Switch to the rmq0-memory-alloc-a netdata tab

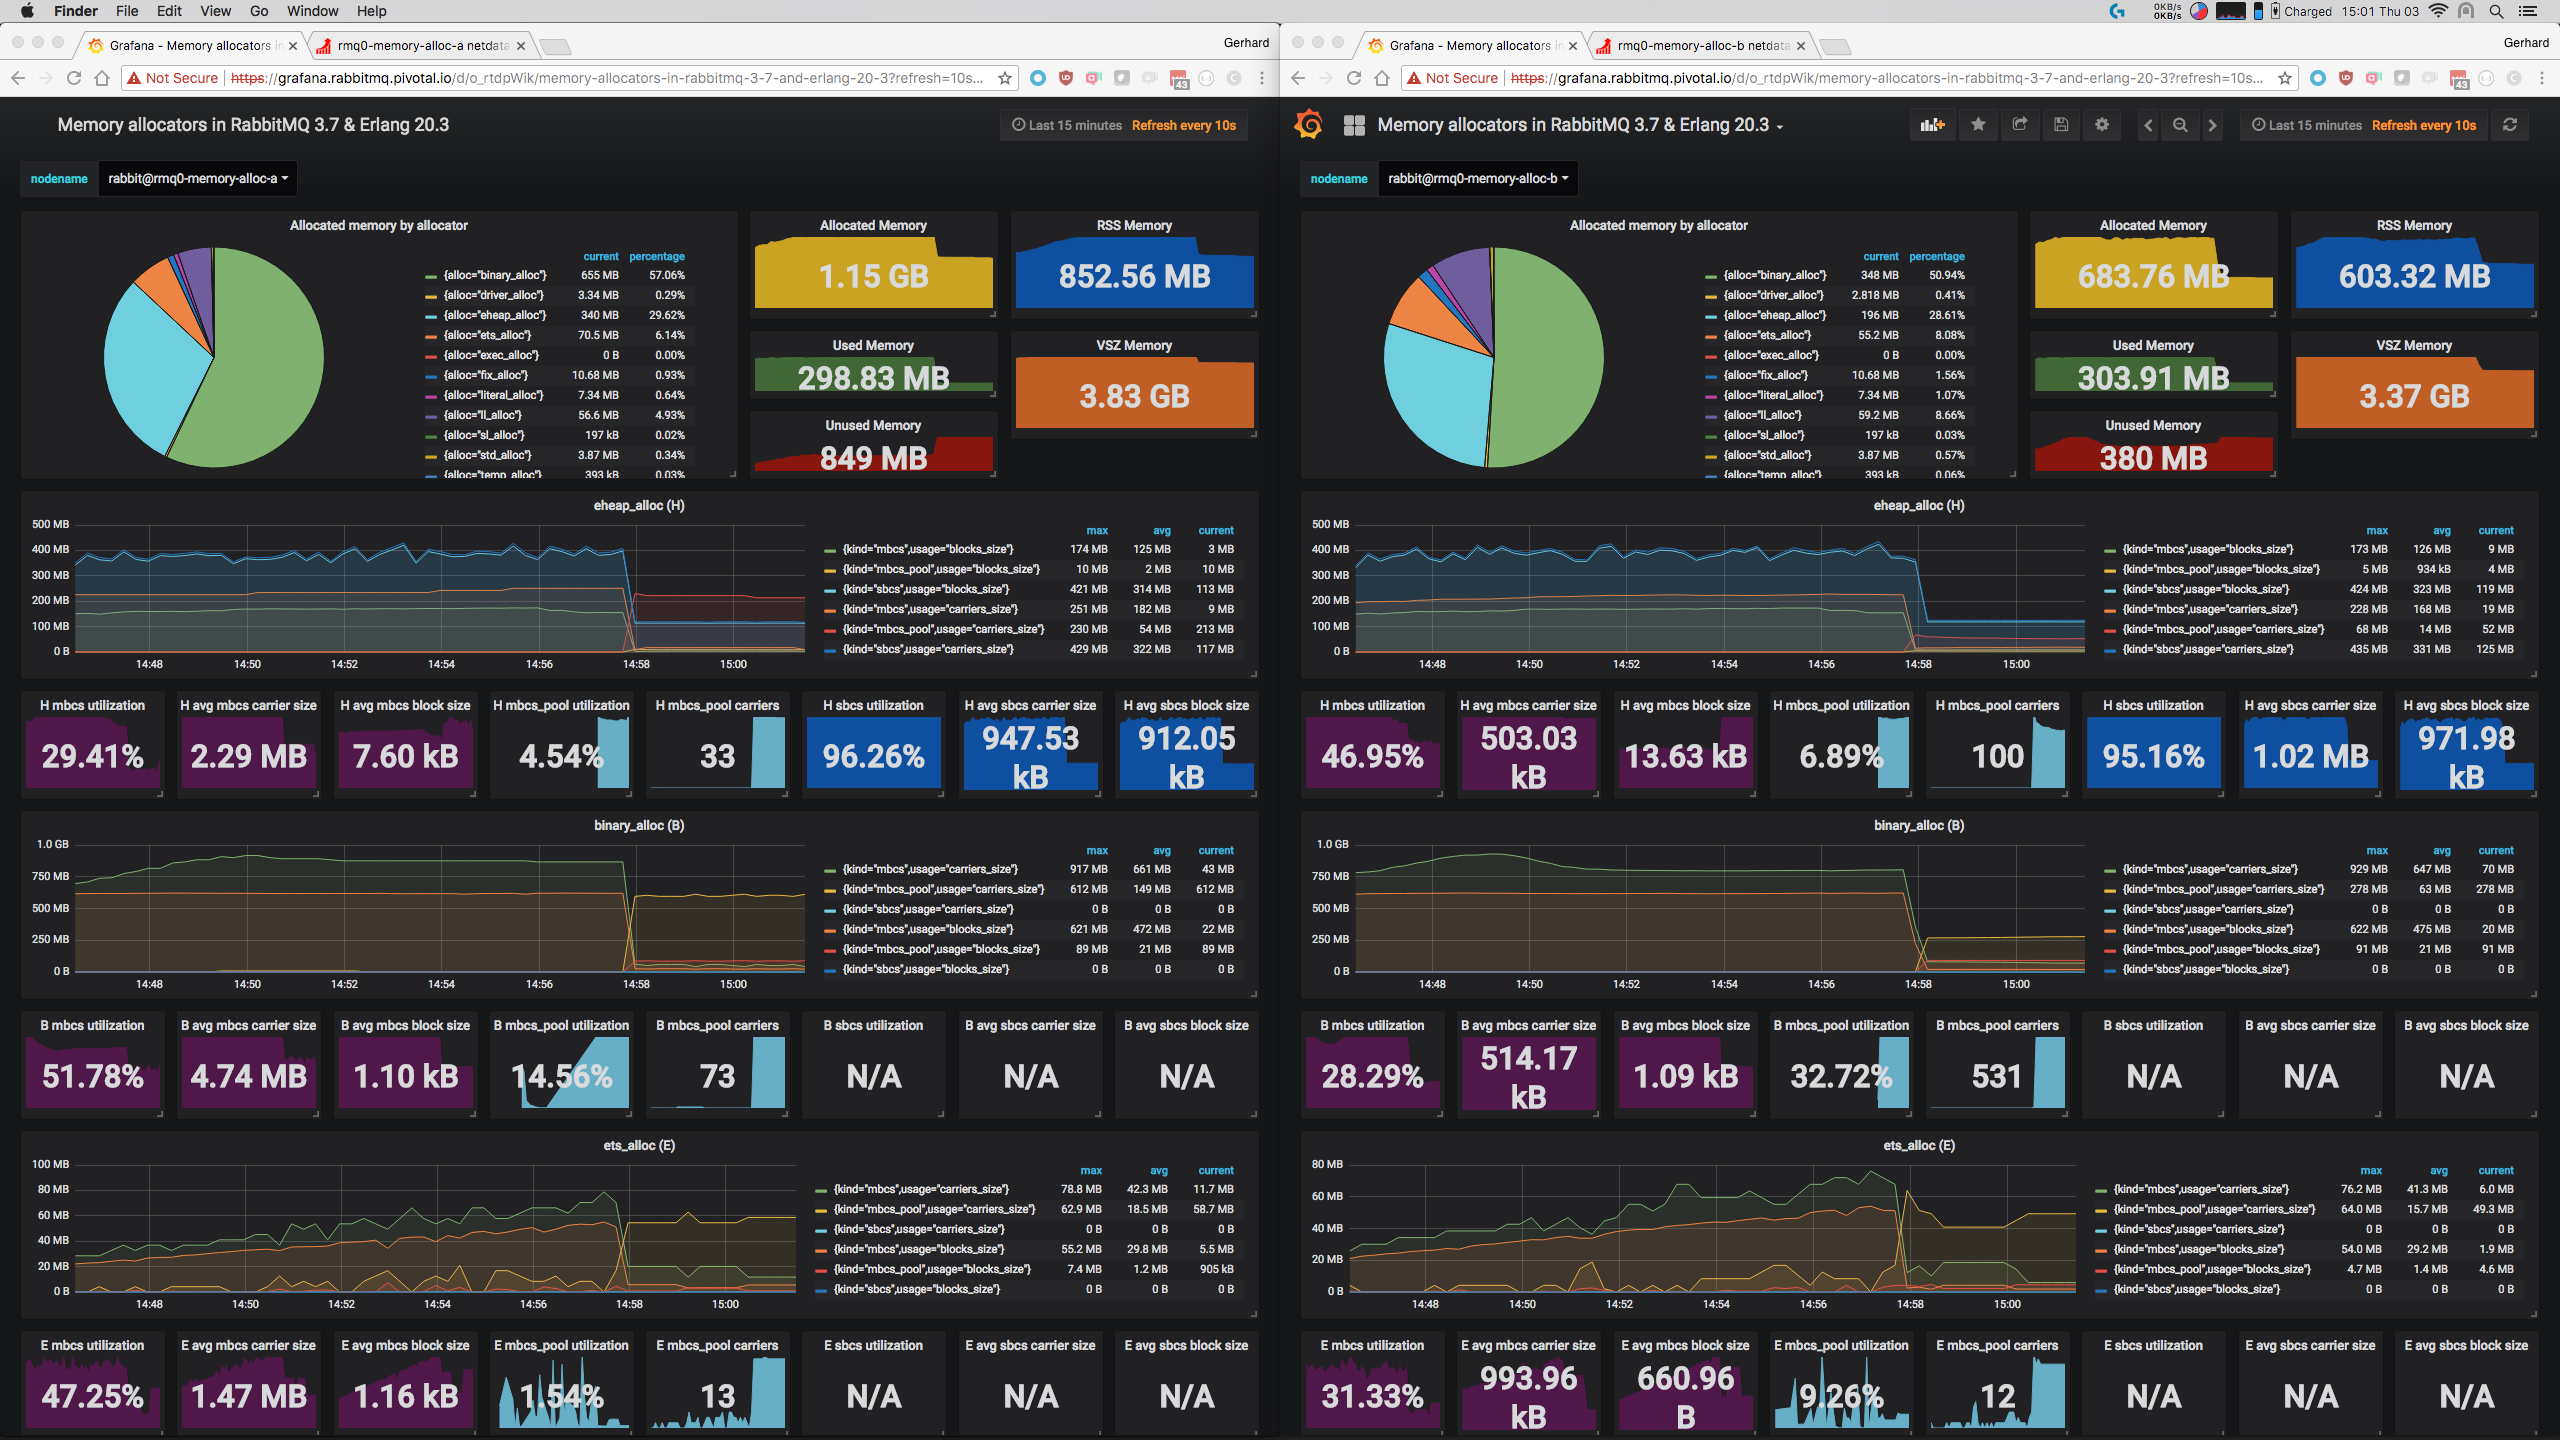[421, 46]
